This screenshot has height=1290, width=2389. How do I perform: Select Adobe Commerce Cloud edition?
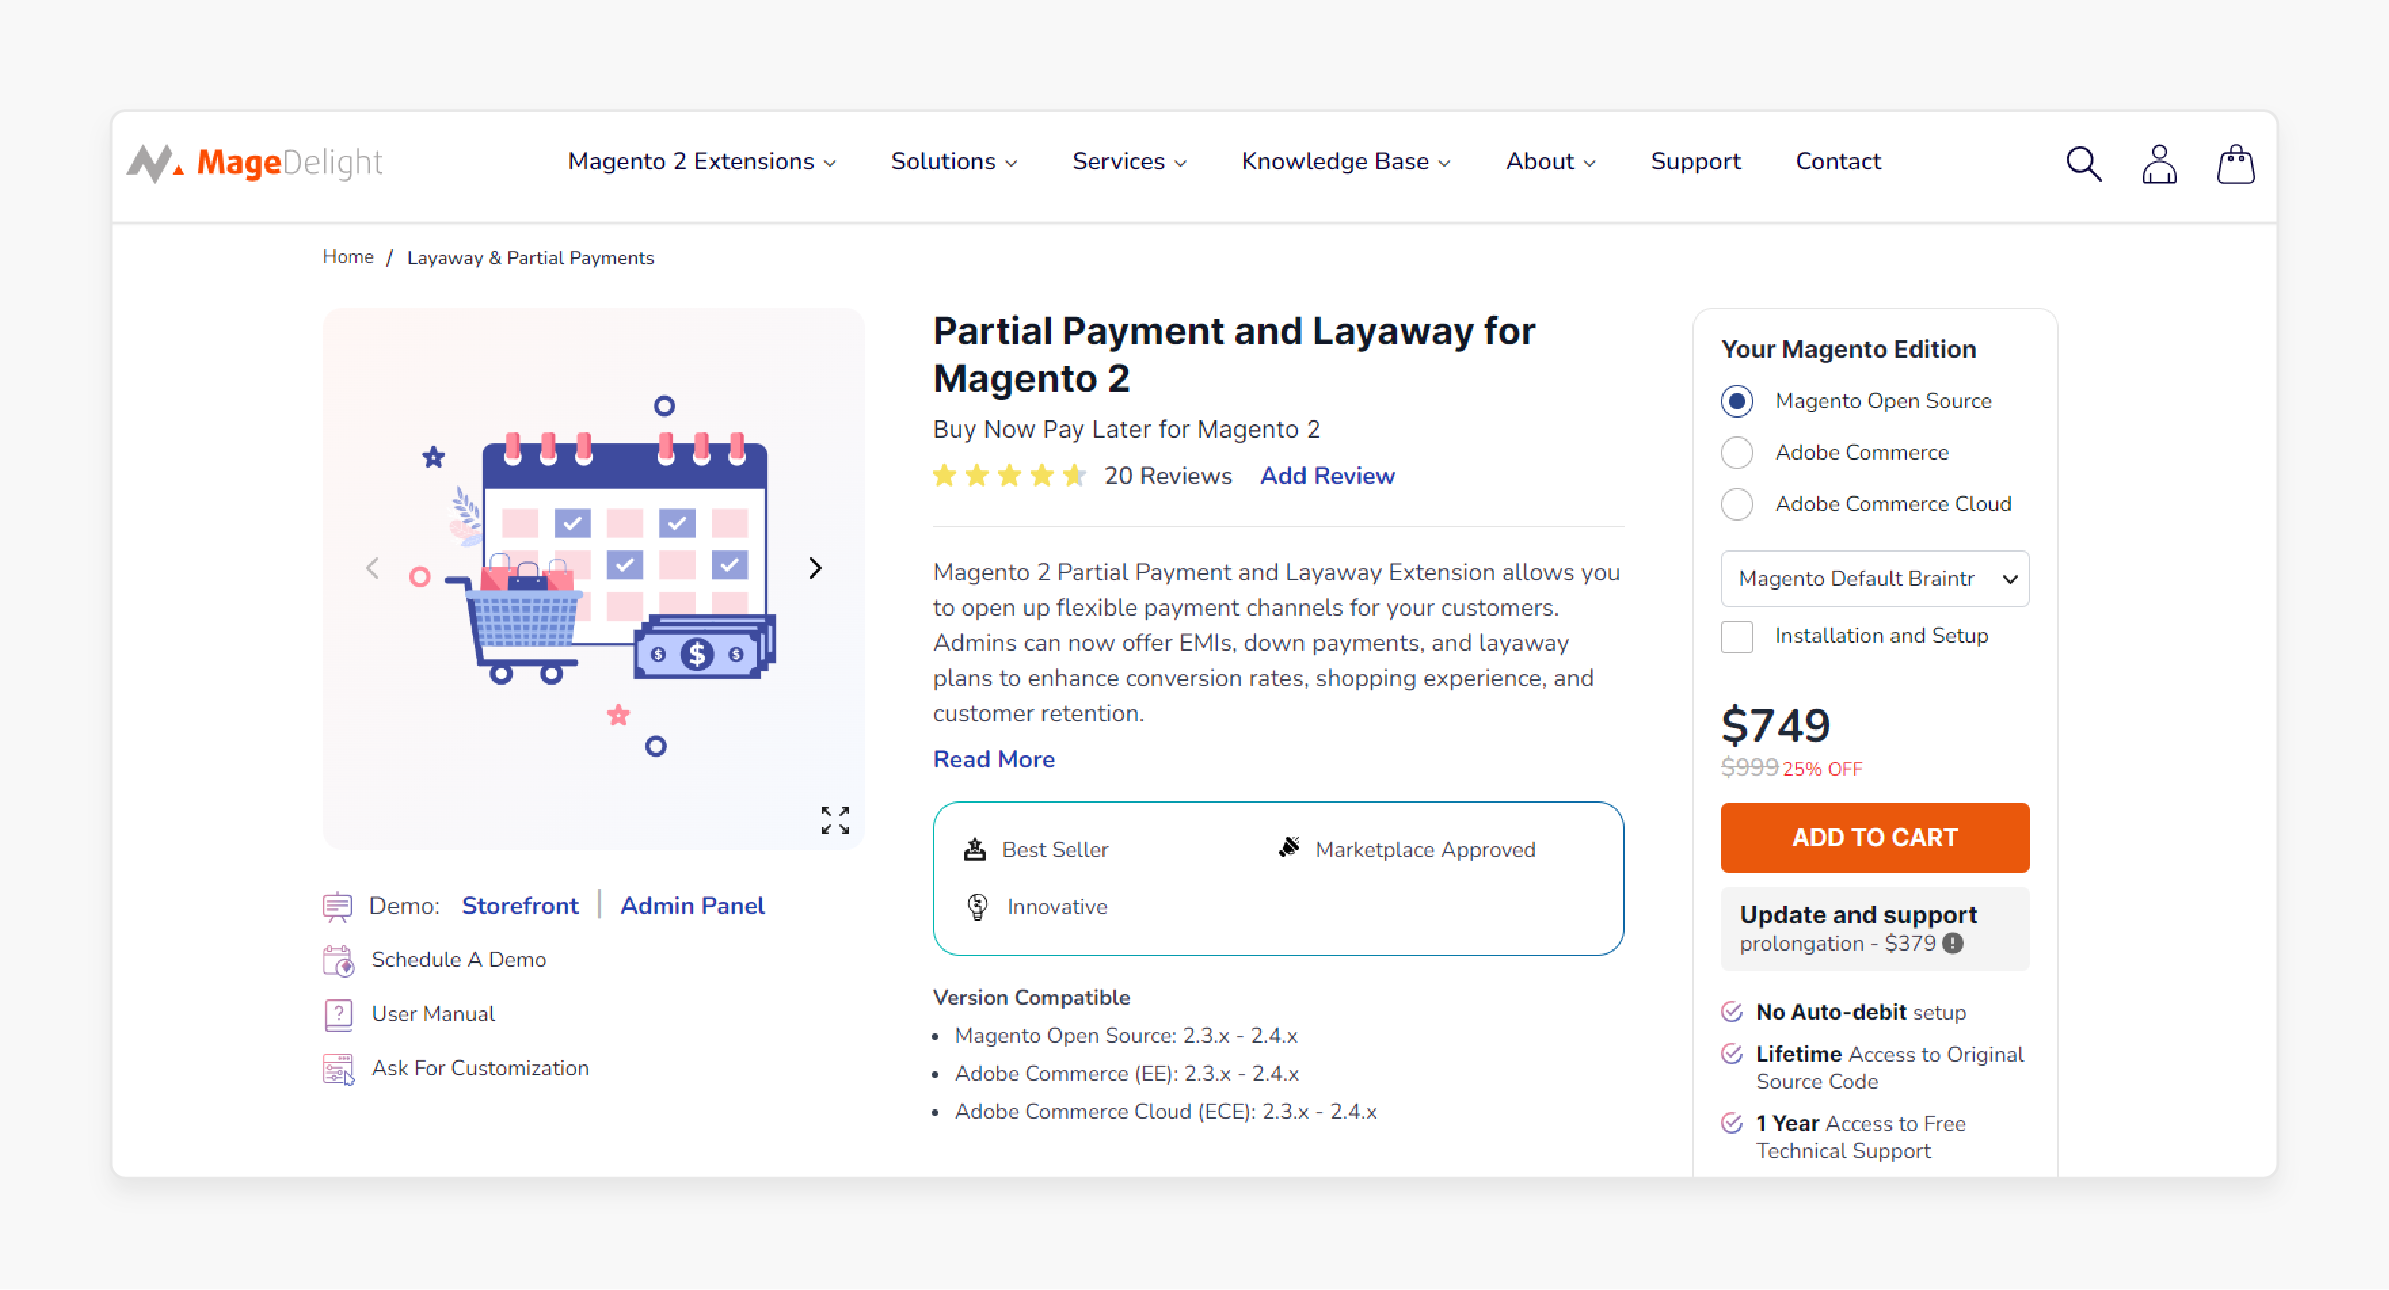point(1736,503)
